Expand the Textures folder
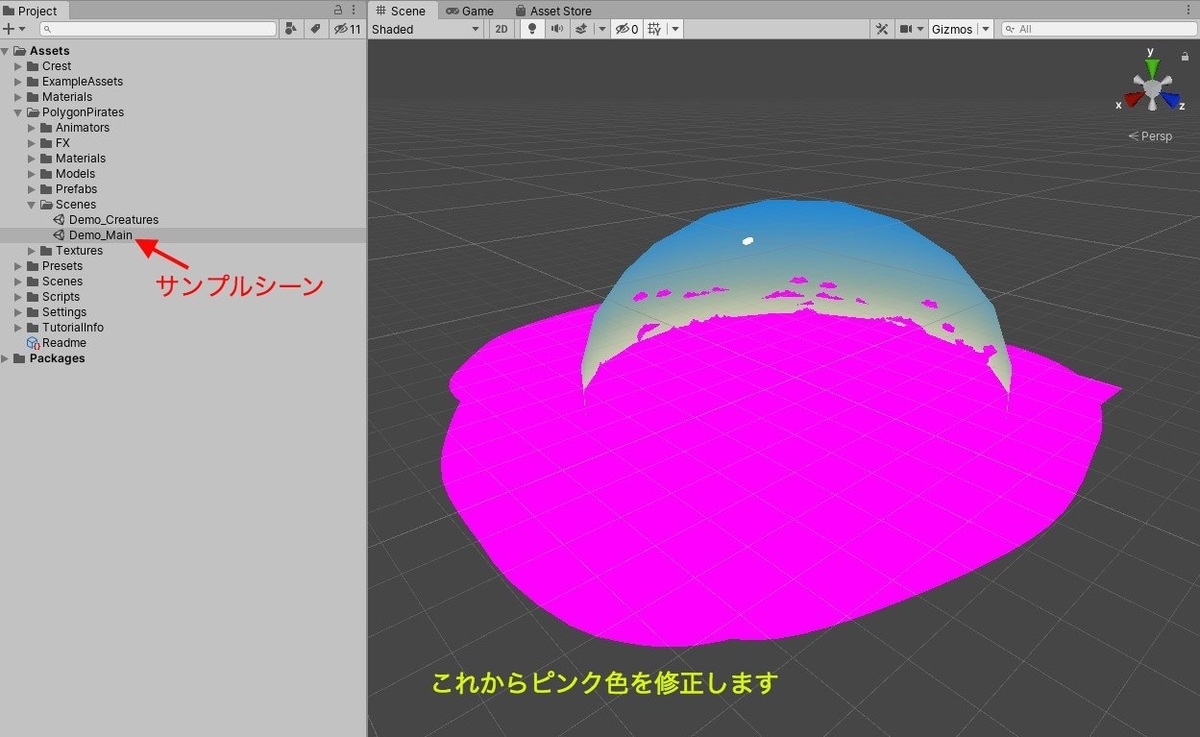Image resolution: width=1200 pixels, height=737 pixels. (32, 251)
